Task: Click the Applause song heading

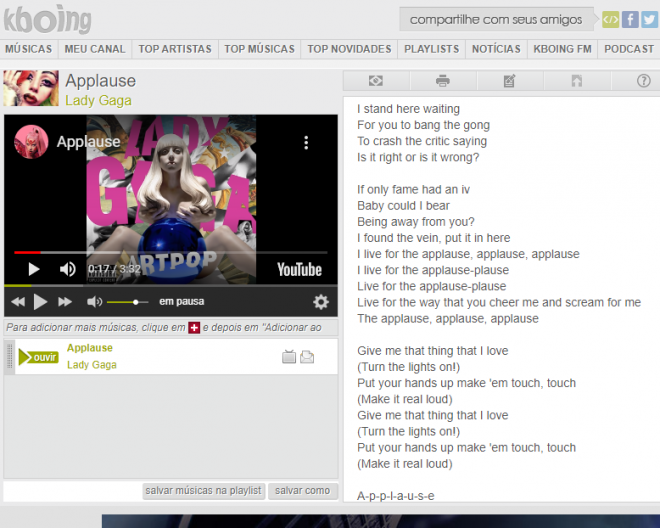Action: [x=101, y=81]
